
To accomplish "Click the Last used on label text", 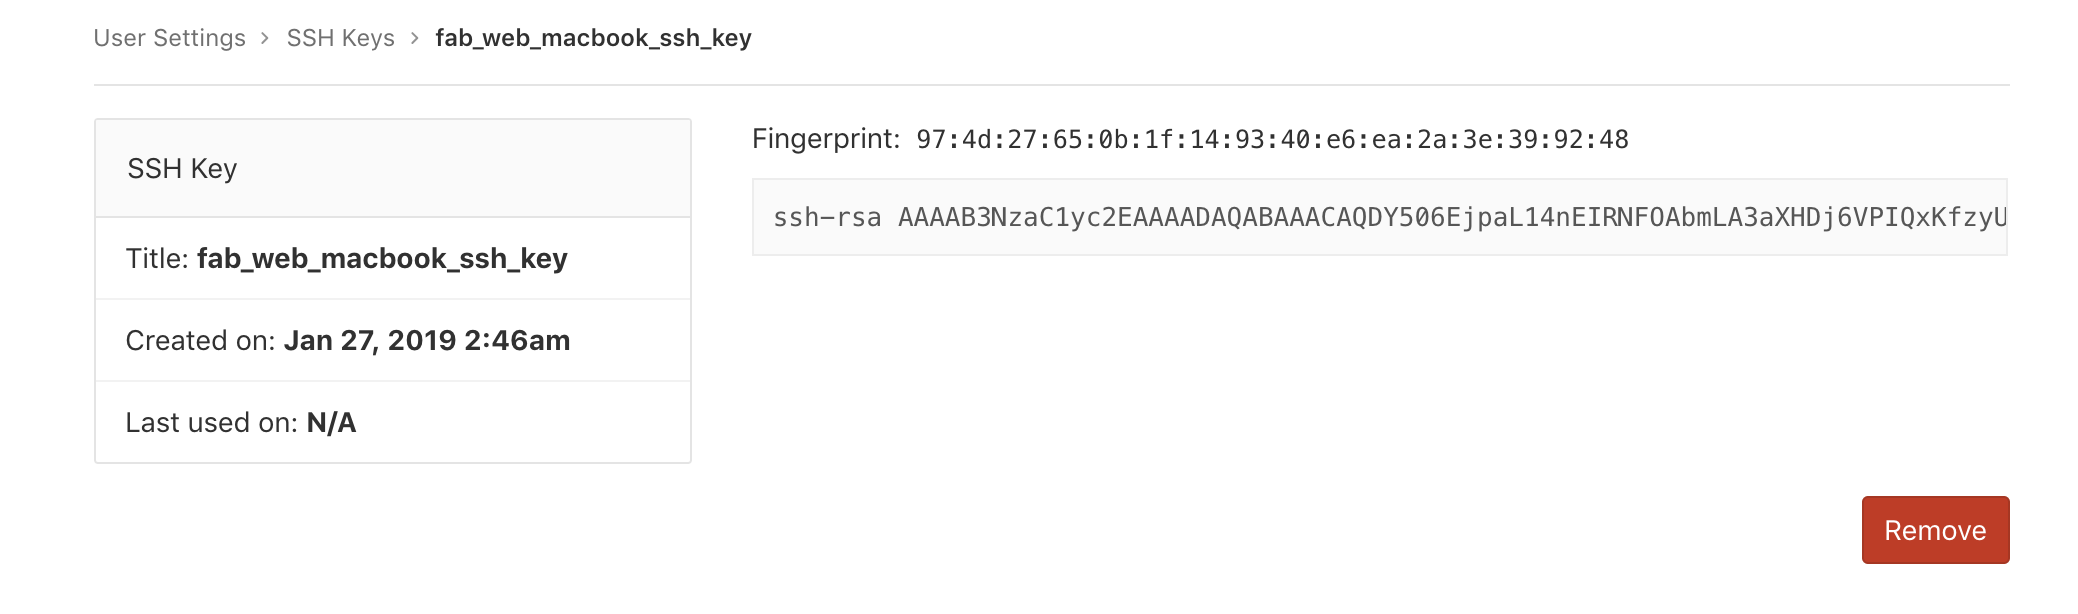I will pos(211,422).
